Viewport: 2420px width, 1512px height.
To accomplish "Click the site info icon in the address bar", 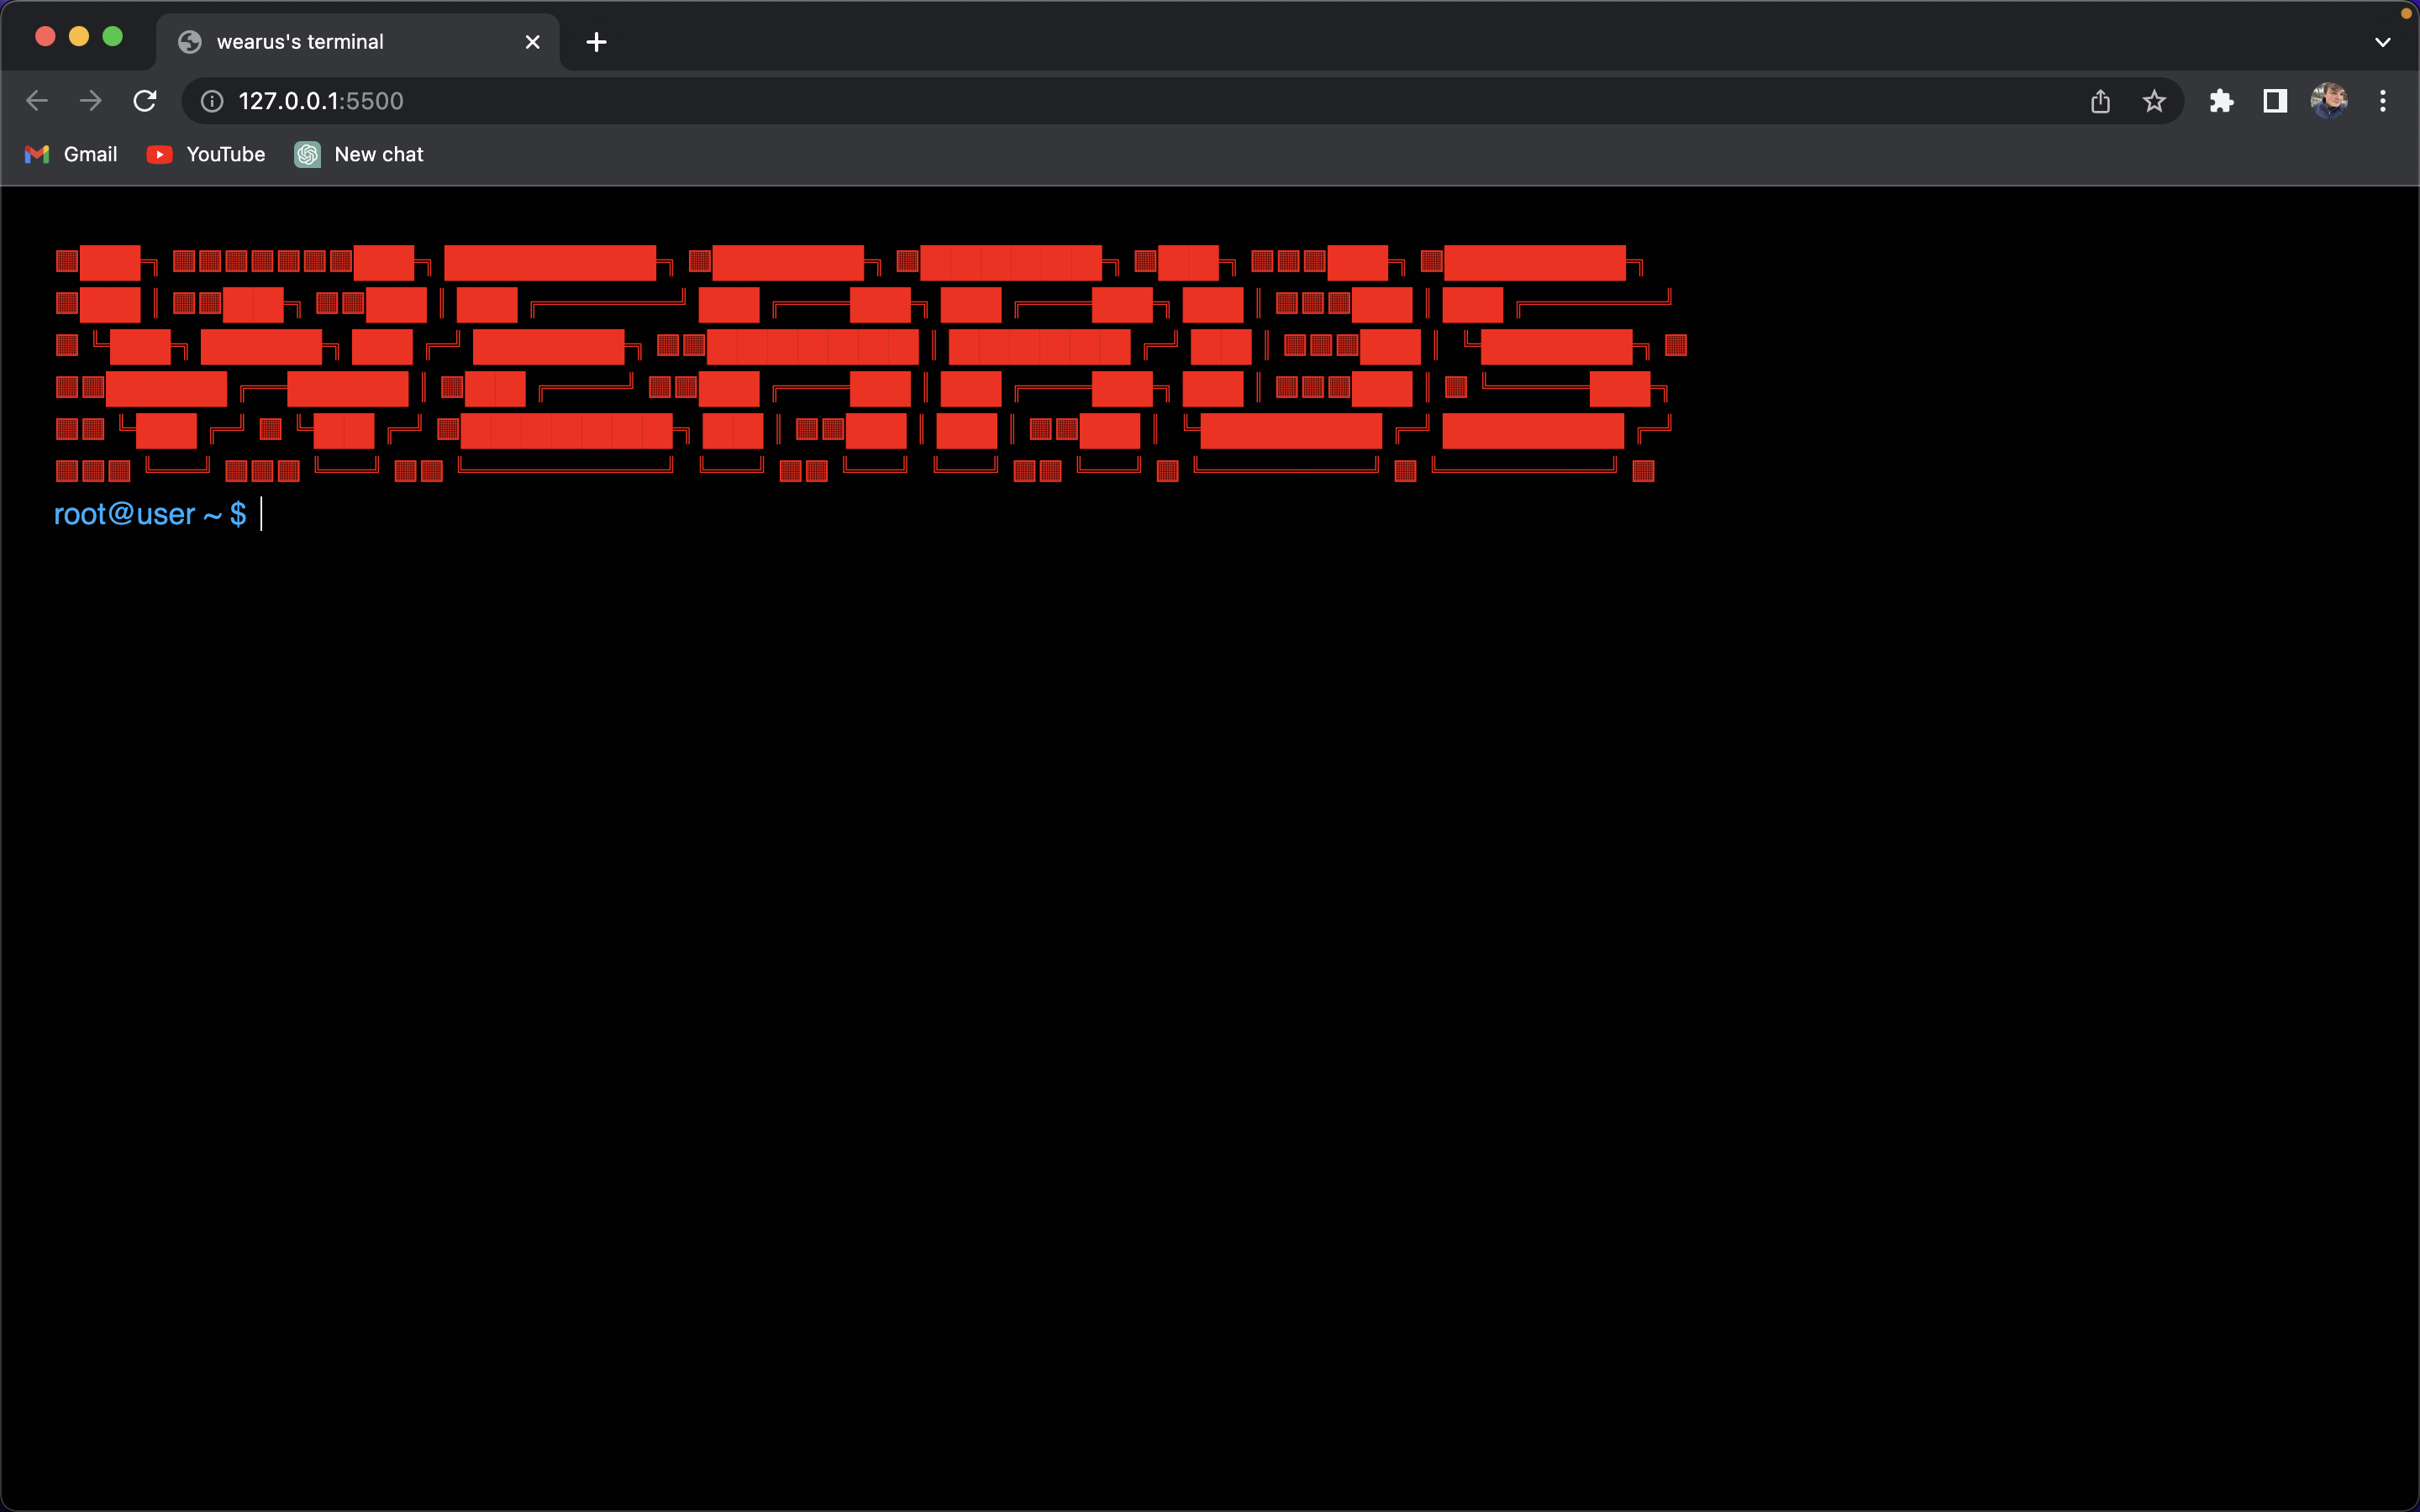I will click(211, 100).
